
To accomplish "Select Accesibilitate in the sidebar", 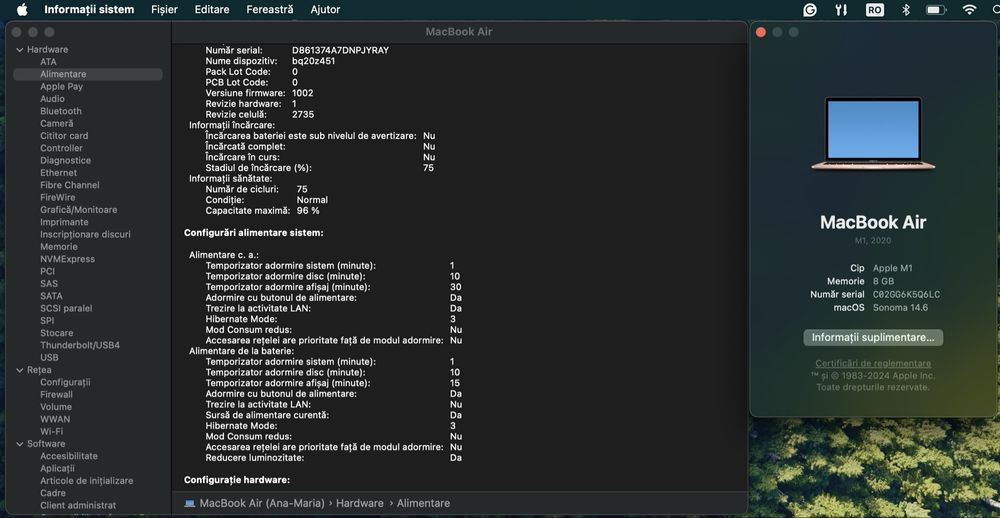I will click(69, 456).
